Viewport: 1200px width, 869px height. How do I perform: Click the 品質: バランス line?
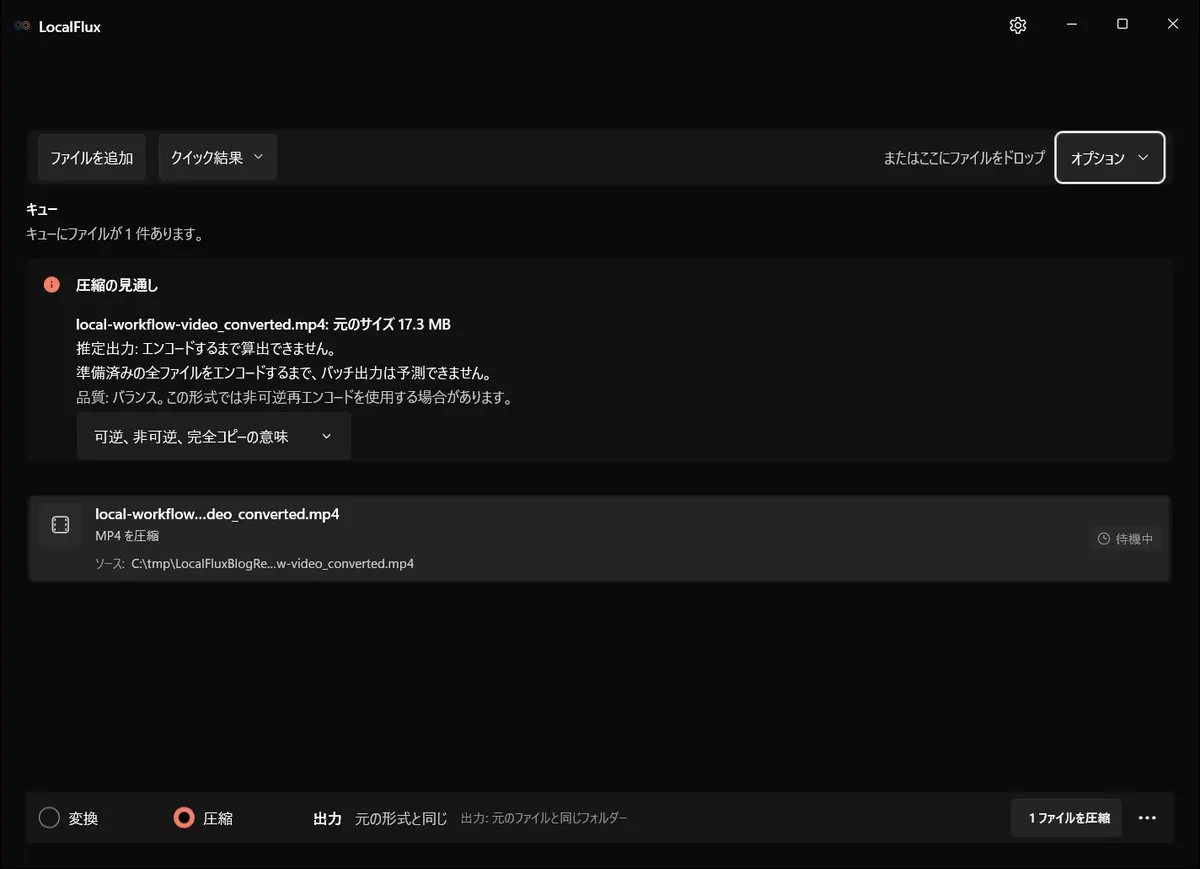point(294,398)
